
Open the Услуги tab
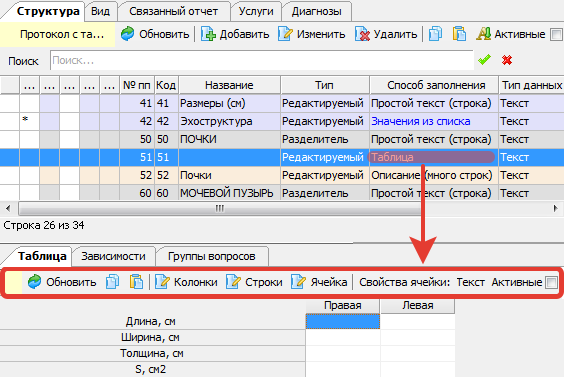[x=256, y=11]
